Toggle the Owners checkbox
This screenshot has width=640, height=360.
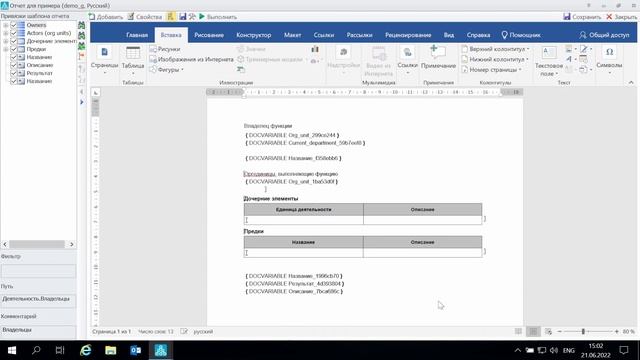pos(13,25)
